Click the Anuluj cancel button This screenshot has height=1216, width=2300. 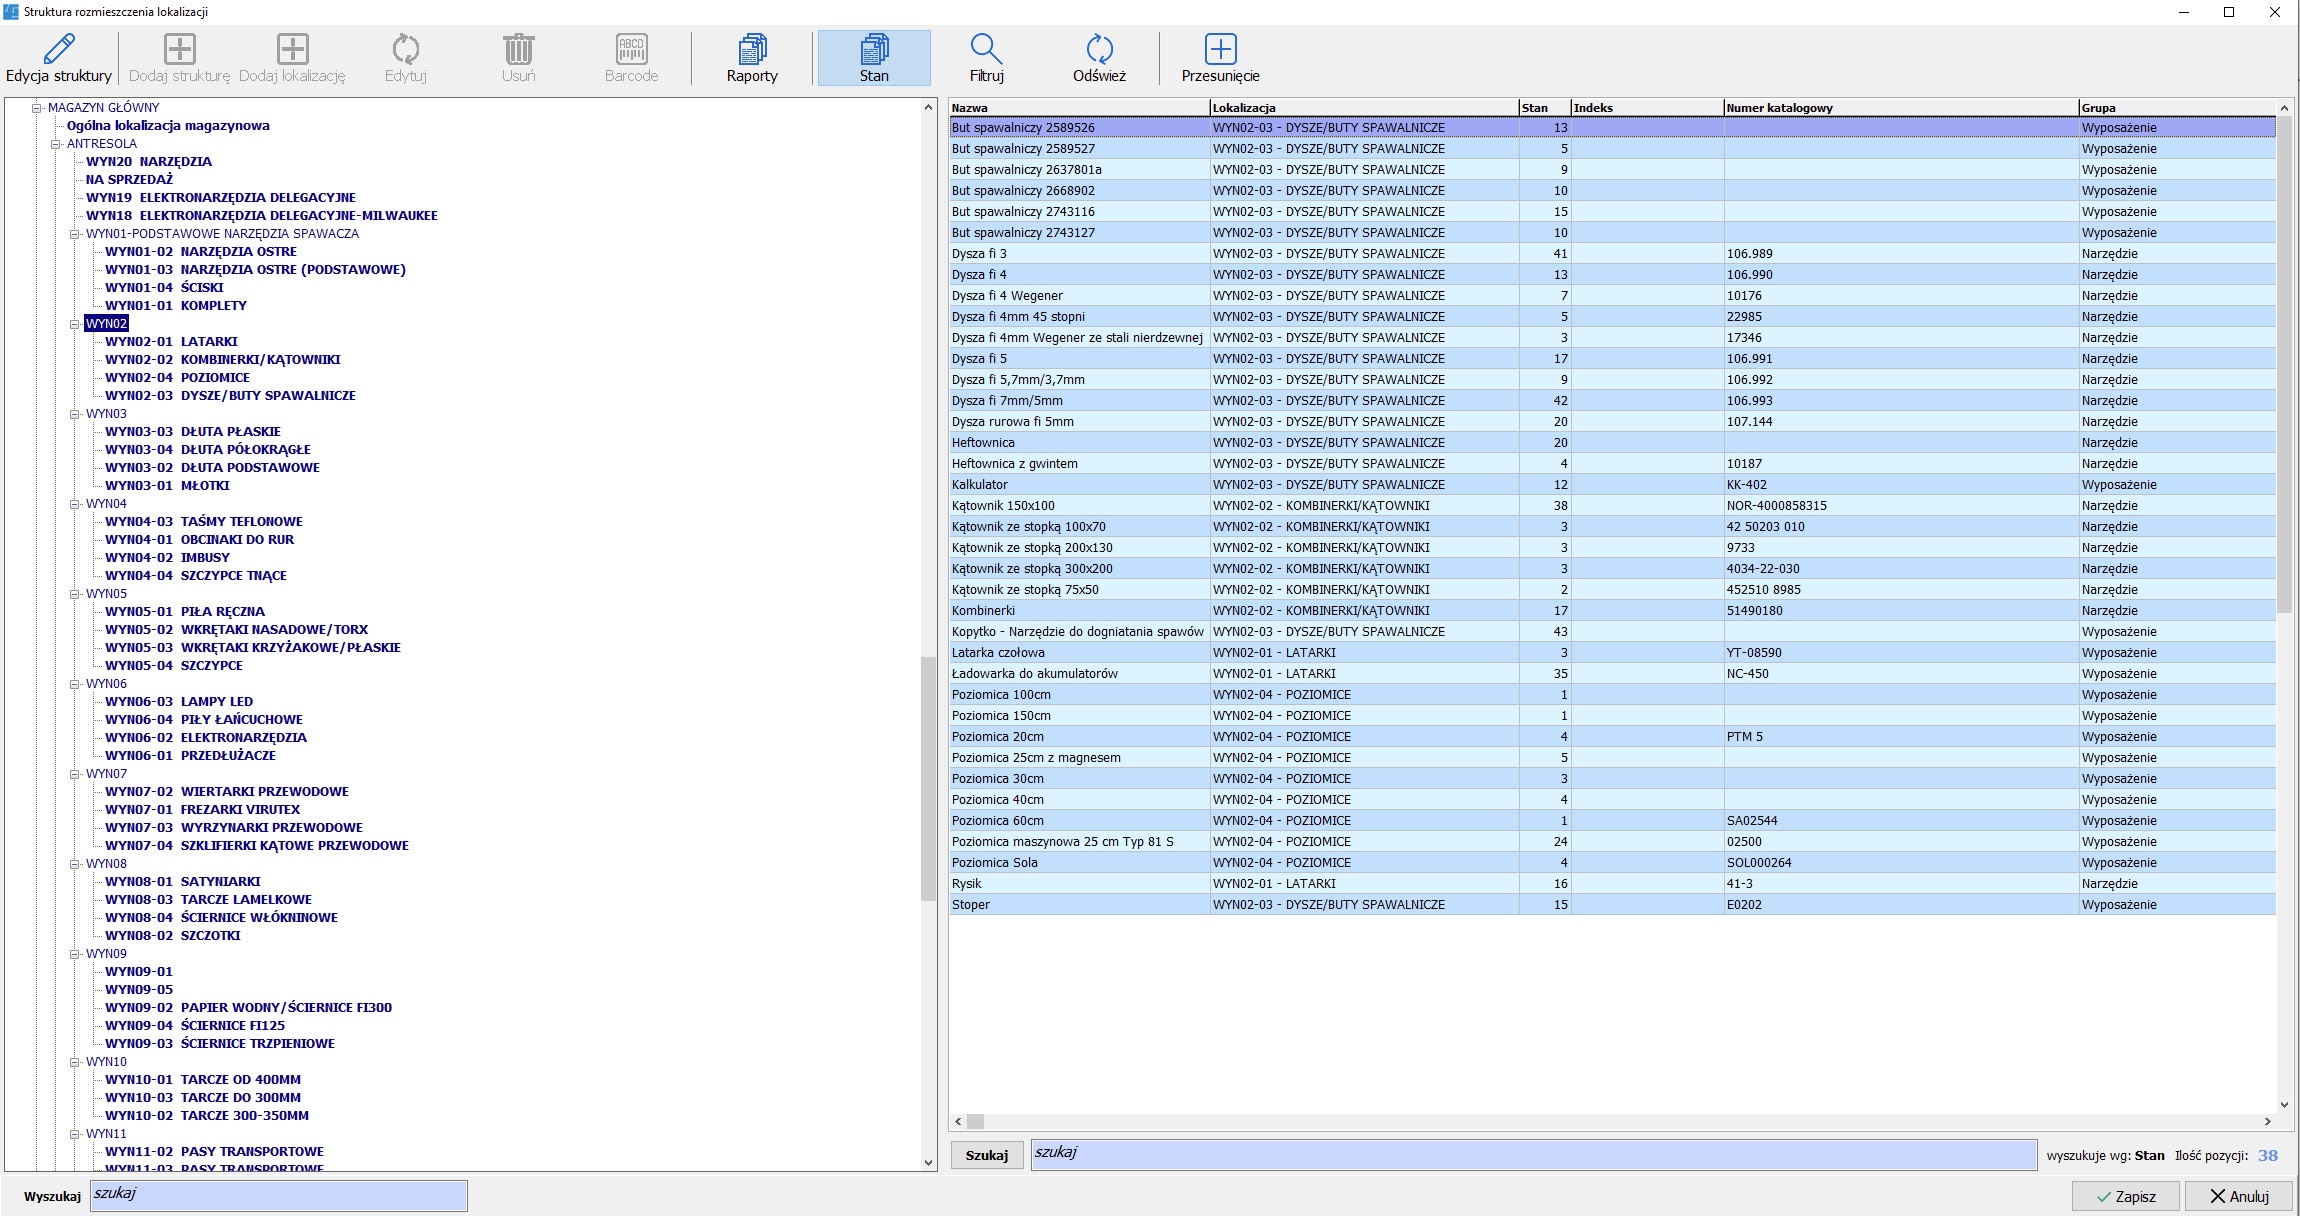click(x=2239, y=1196)
